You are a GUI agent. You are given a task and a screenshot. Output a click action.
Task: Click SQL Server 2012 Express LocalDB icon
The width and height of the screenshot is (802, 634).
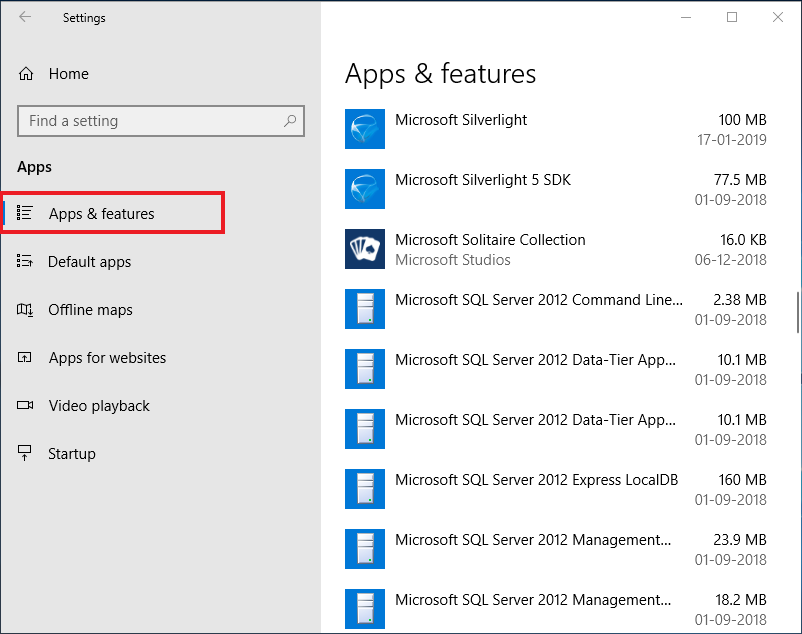coord(365,489)
